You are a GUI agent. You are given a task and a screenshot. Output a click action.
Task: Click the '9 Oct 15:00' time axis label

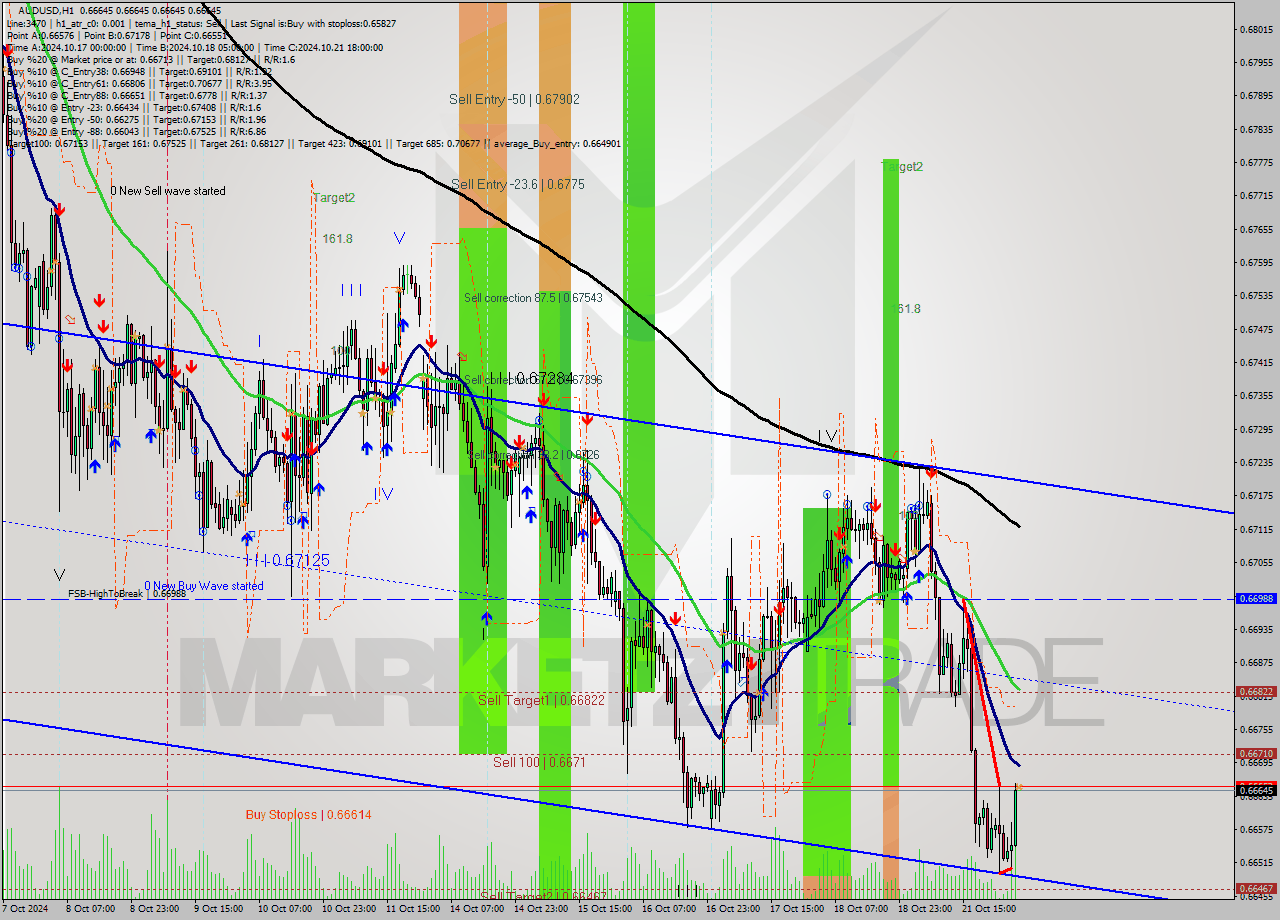coord(218,910)
